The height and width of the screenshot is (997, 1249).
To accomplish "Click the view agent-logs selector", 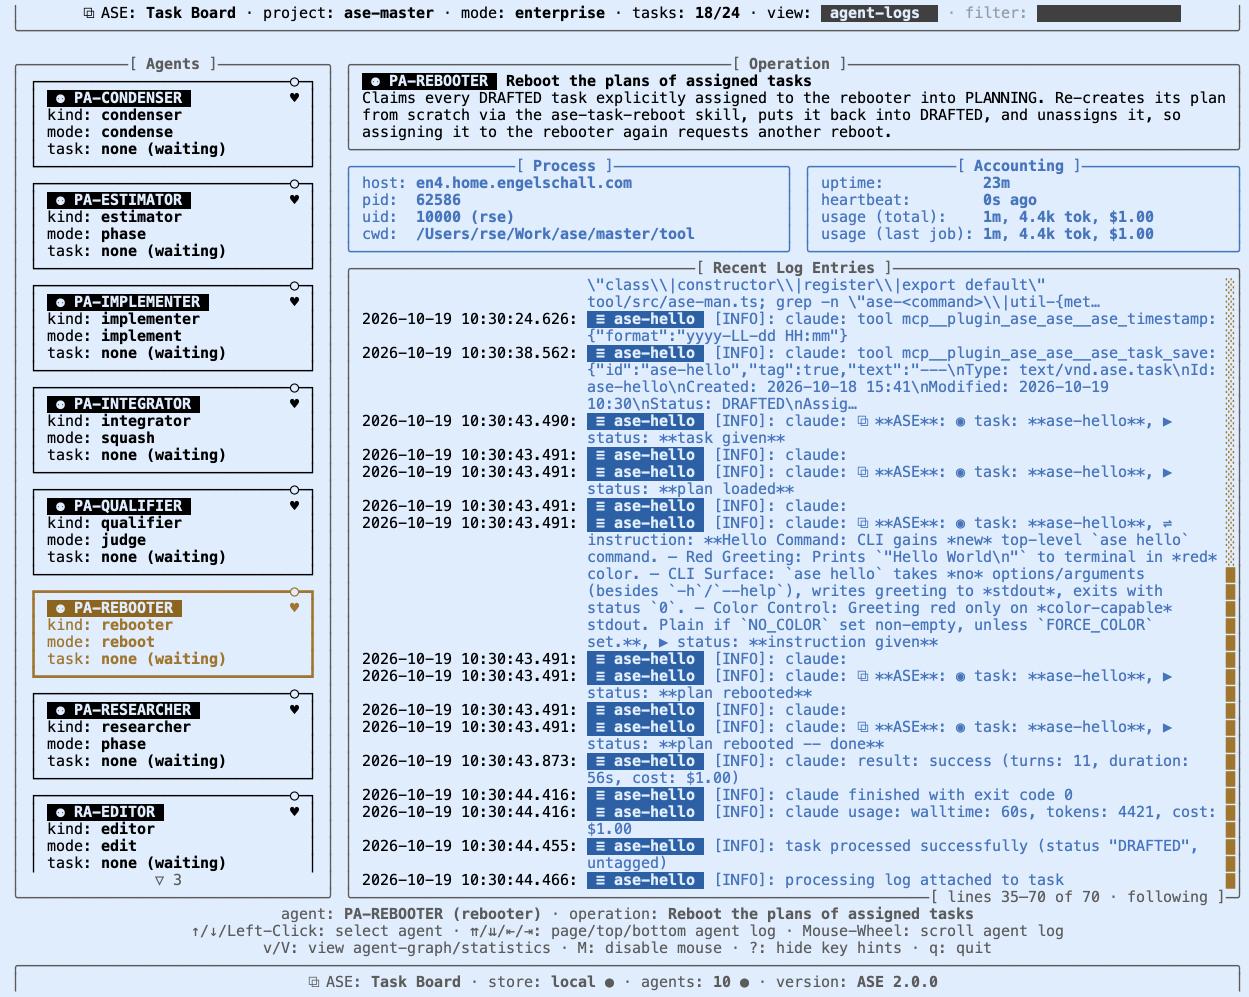I will point(879,13).
